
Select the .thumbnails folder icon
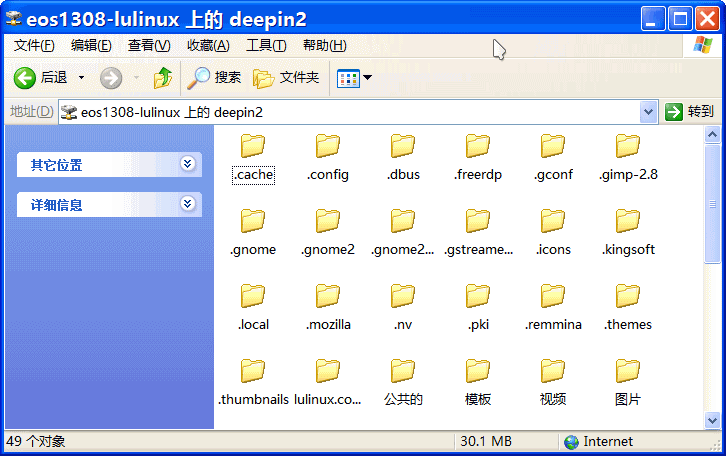253,371
